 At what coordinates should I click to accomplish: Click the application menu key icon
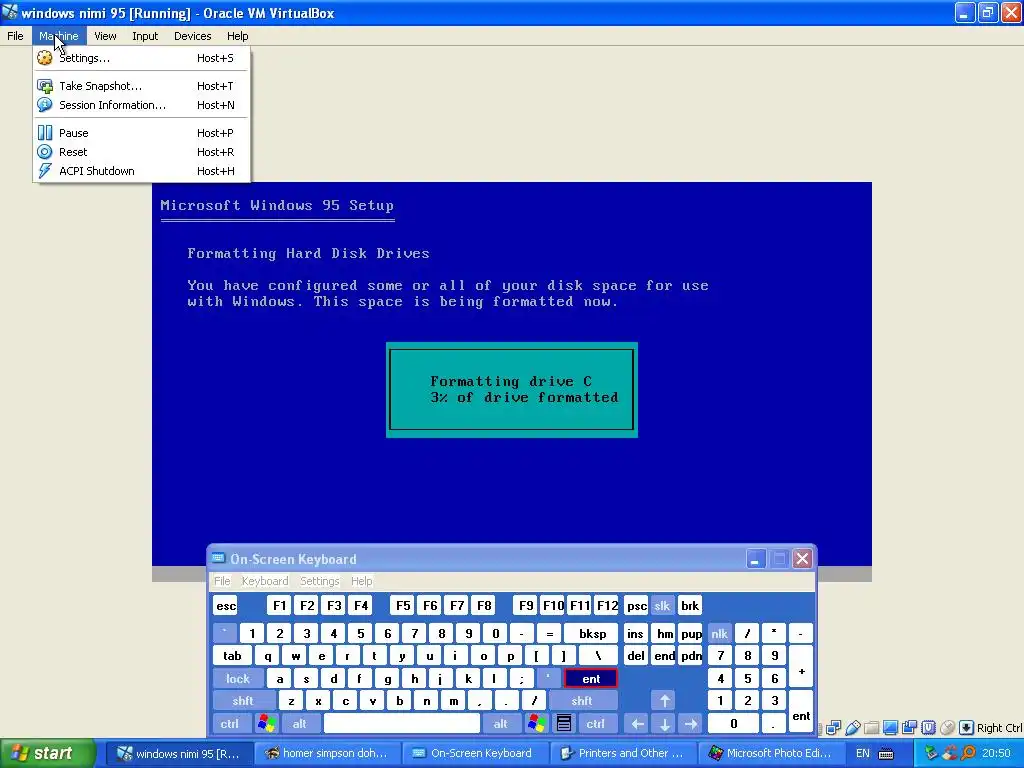click(564, 724)
